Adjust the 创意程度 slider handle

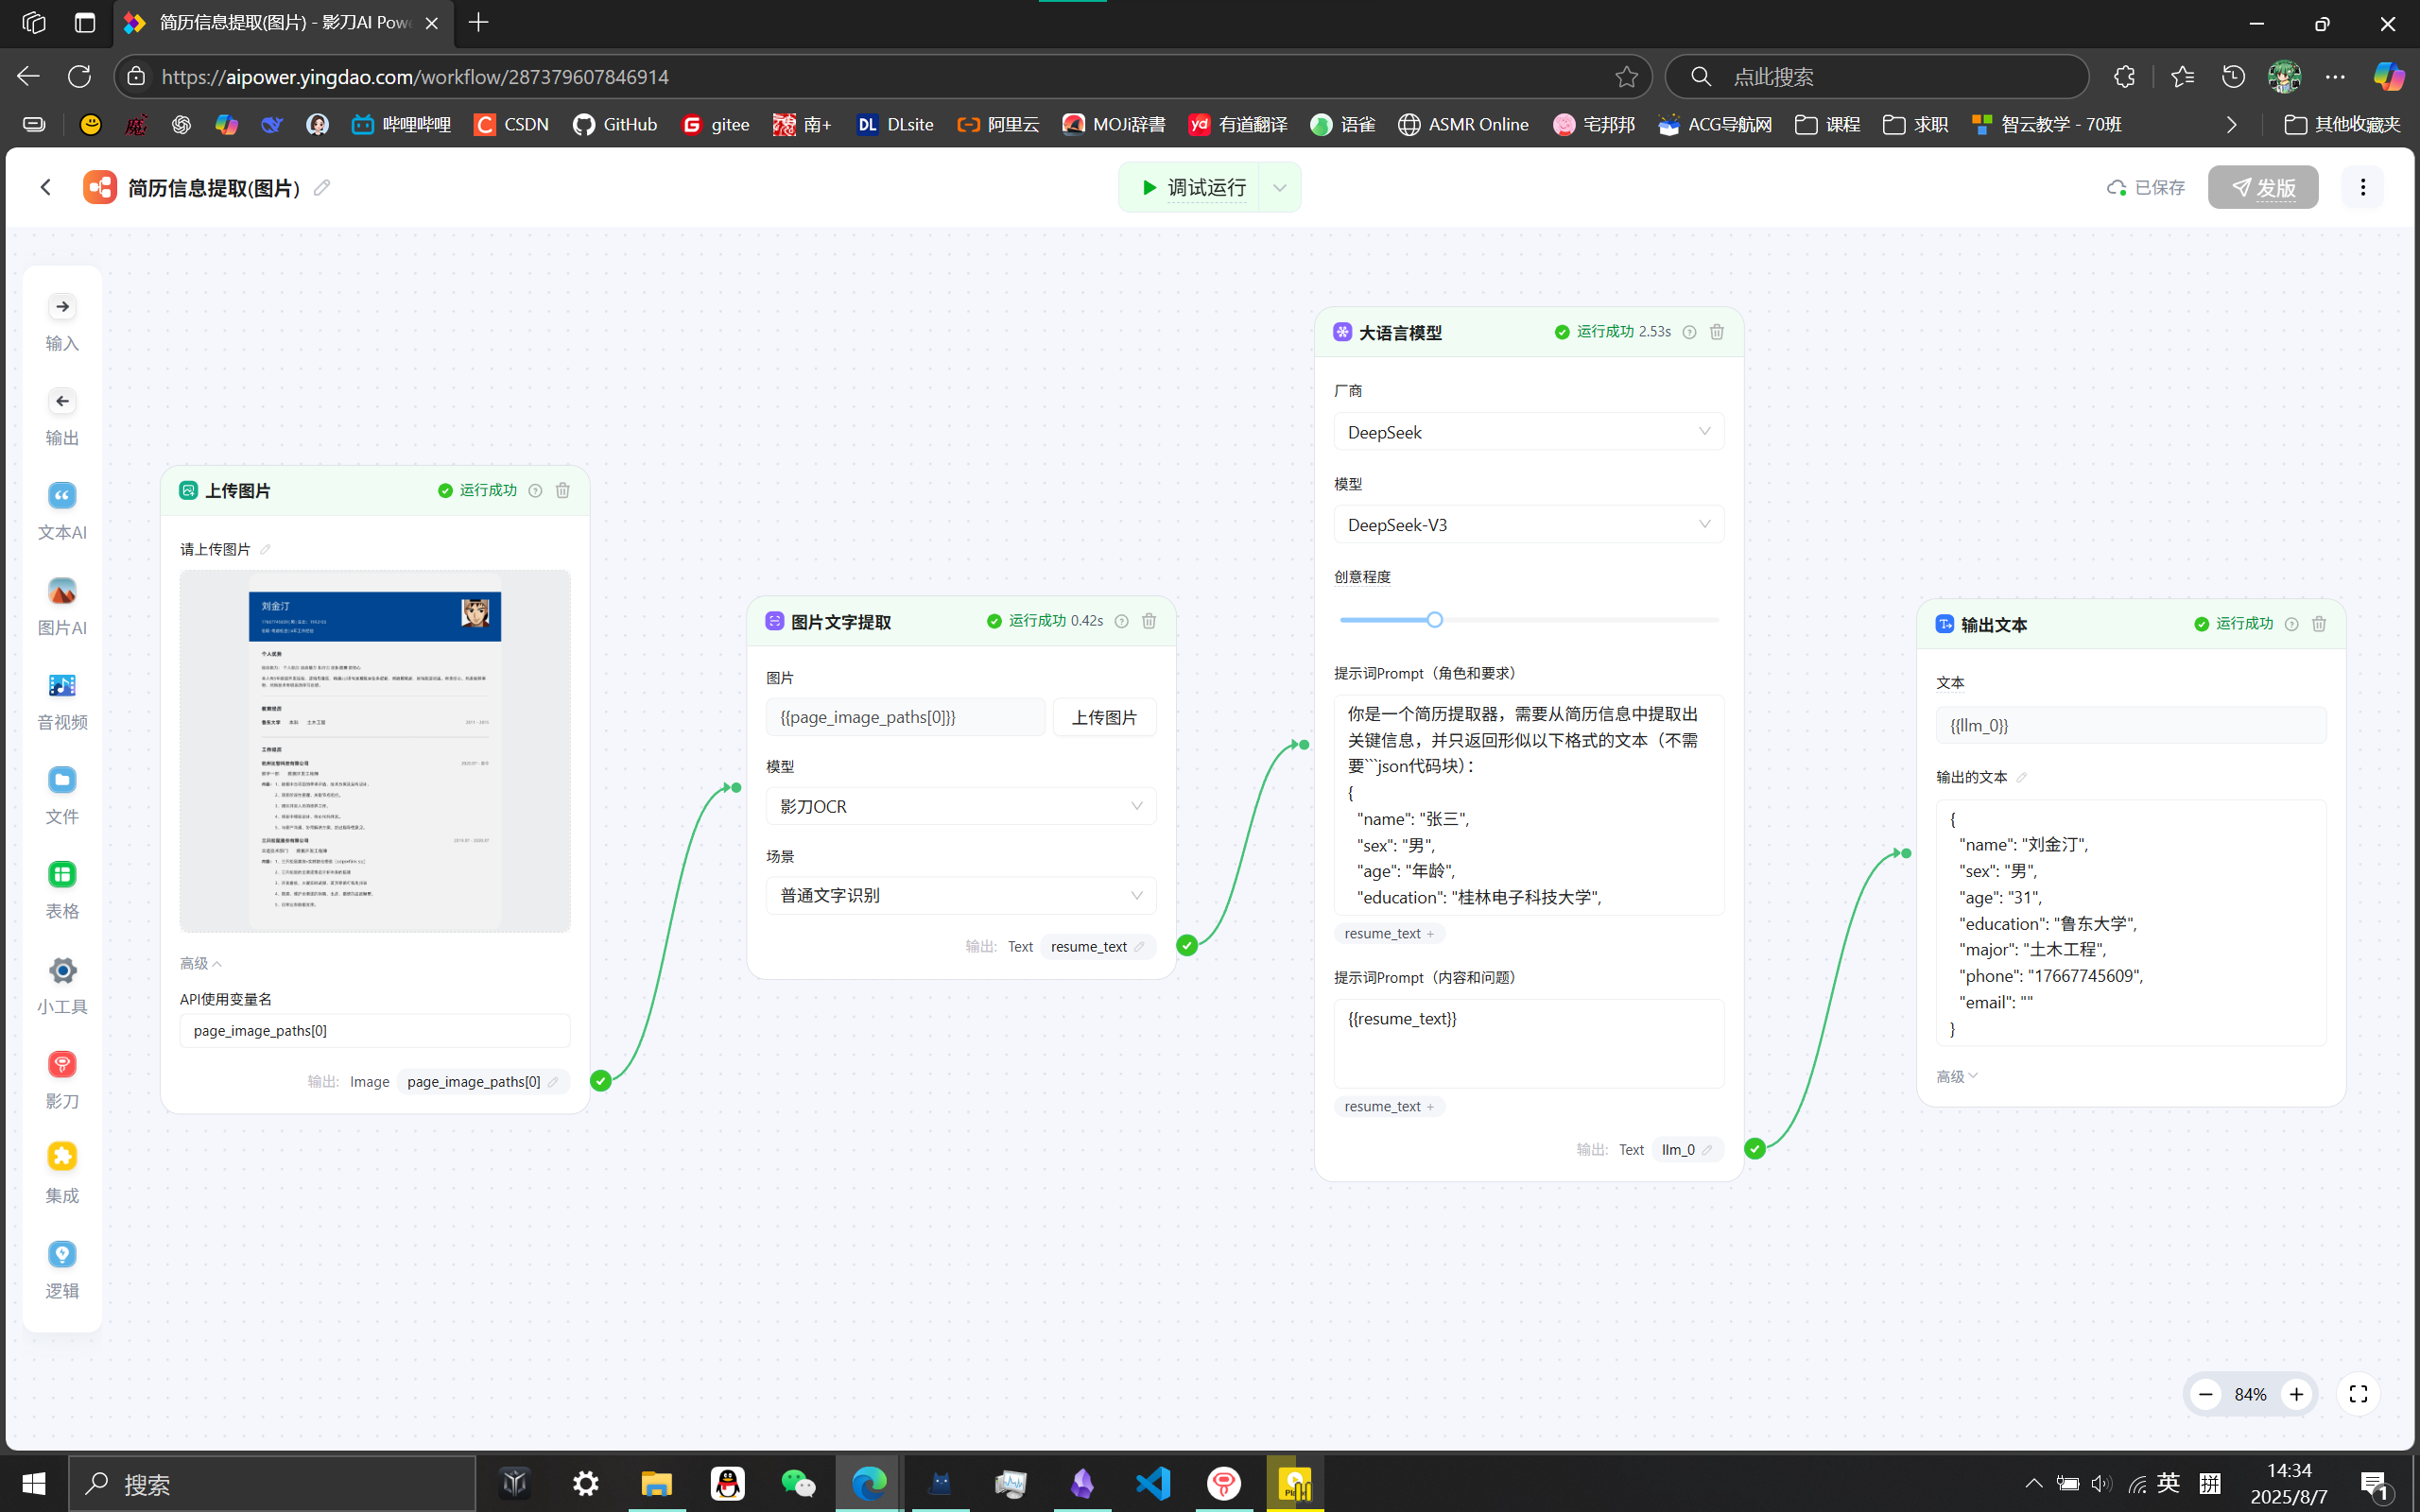1434,620
